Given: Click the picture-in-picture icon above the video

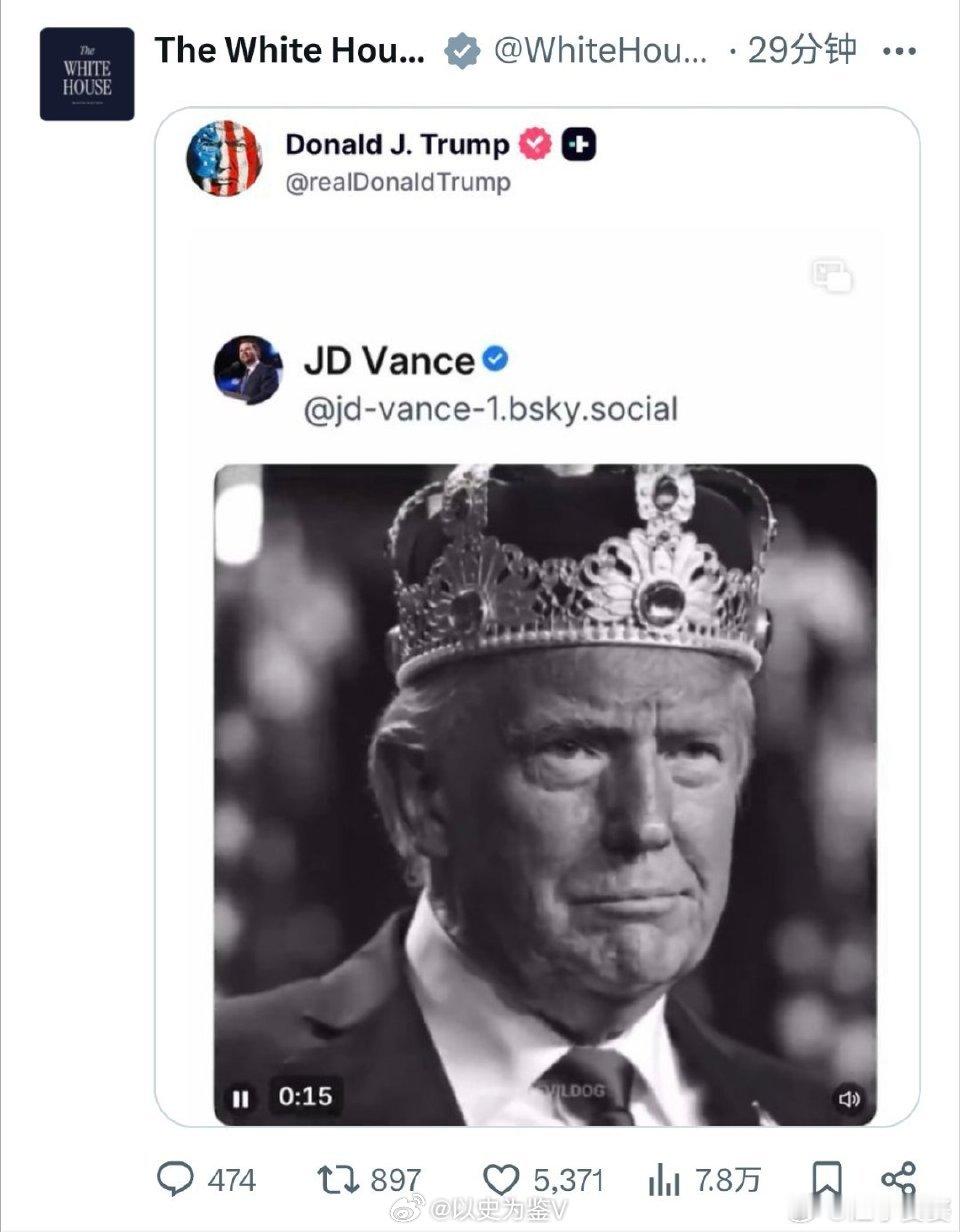Looking at the screenshot, I should 832,275.
